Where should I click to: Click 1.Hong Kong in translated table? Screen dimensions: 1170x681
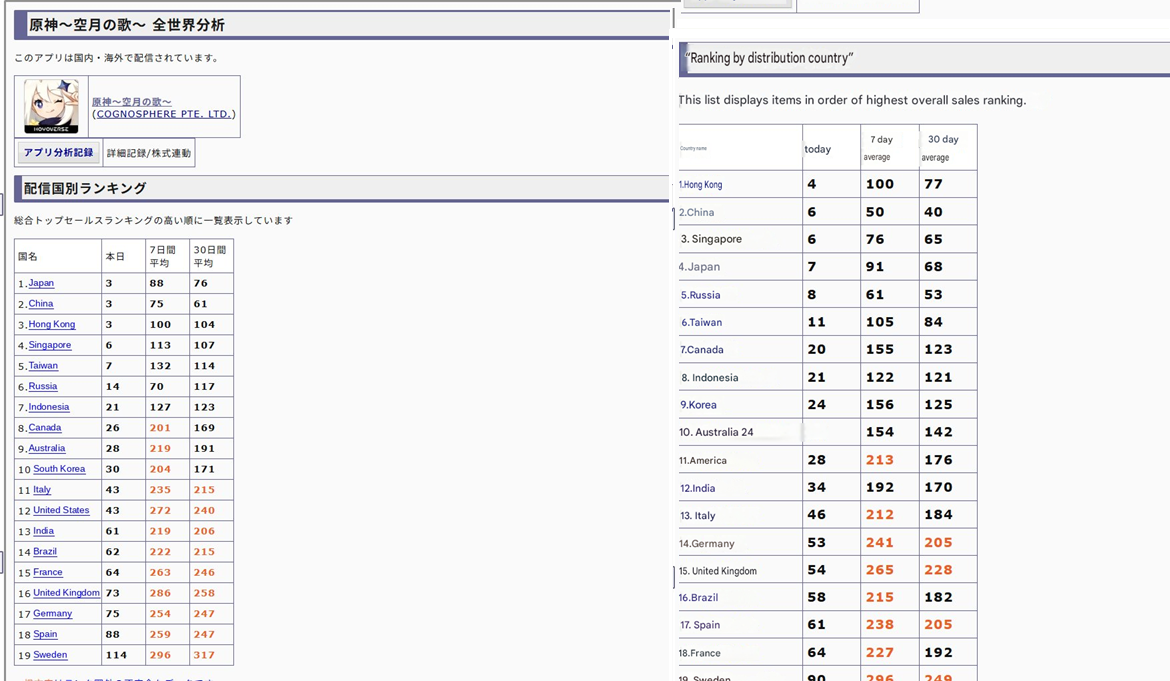point(701,184)
